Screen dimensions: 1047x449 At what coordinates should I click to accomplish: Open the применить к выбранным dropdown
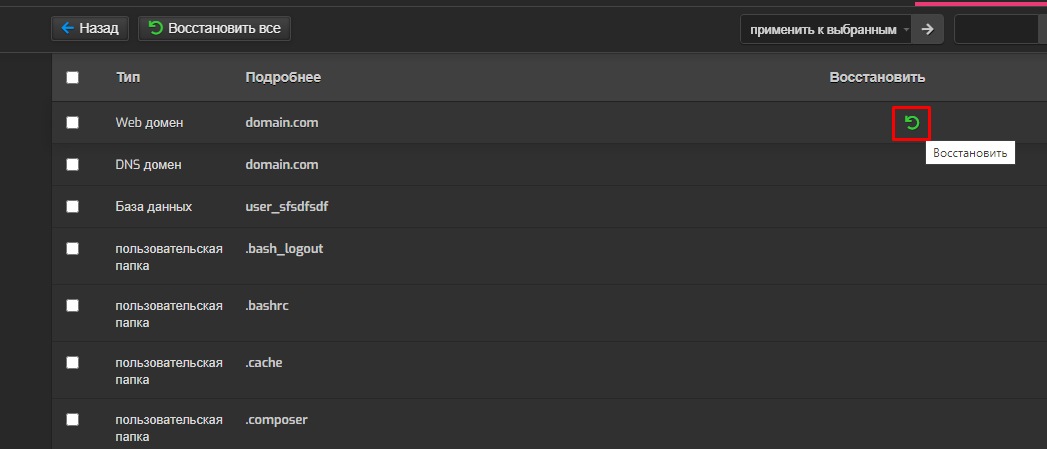825,29
